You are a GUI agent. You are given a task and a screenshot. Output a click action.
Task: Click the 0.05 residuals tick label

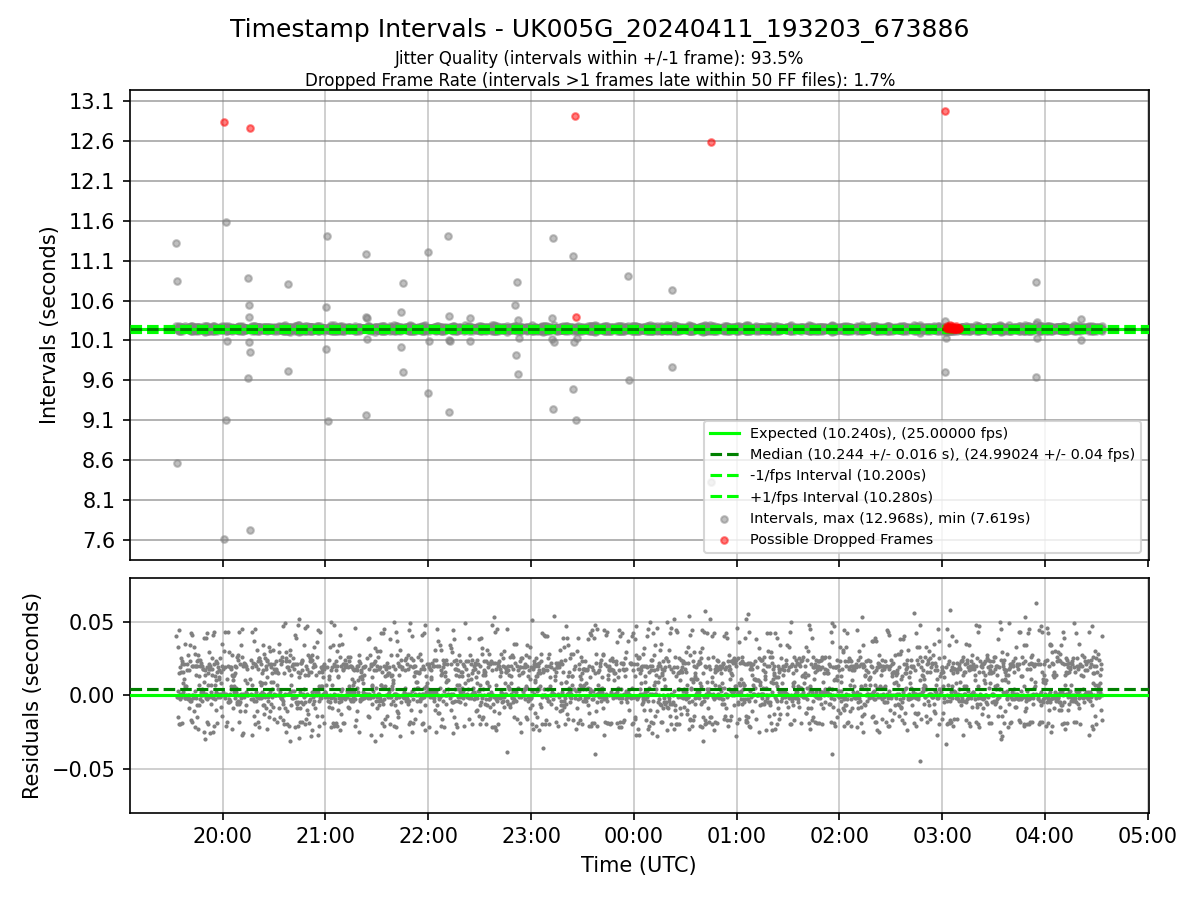93,622
